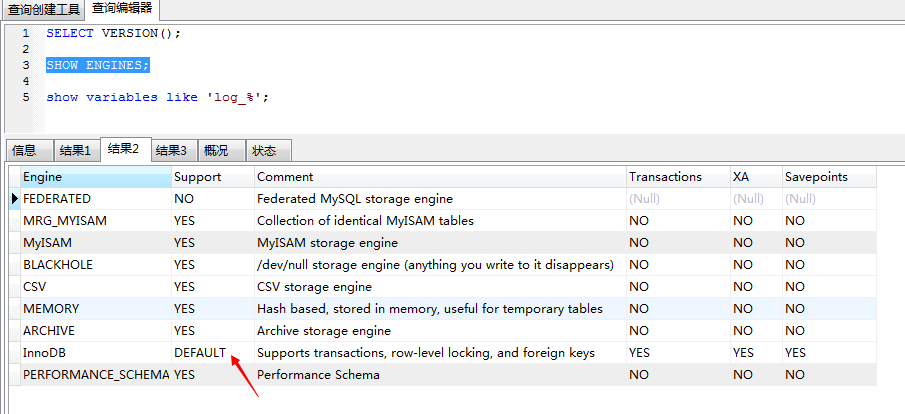This screenshot has width=905, height=414.
Task: Open the 信息 result tab
Action: (x=29, y=151)
